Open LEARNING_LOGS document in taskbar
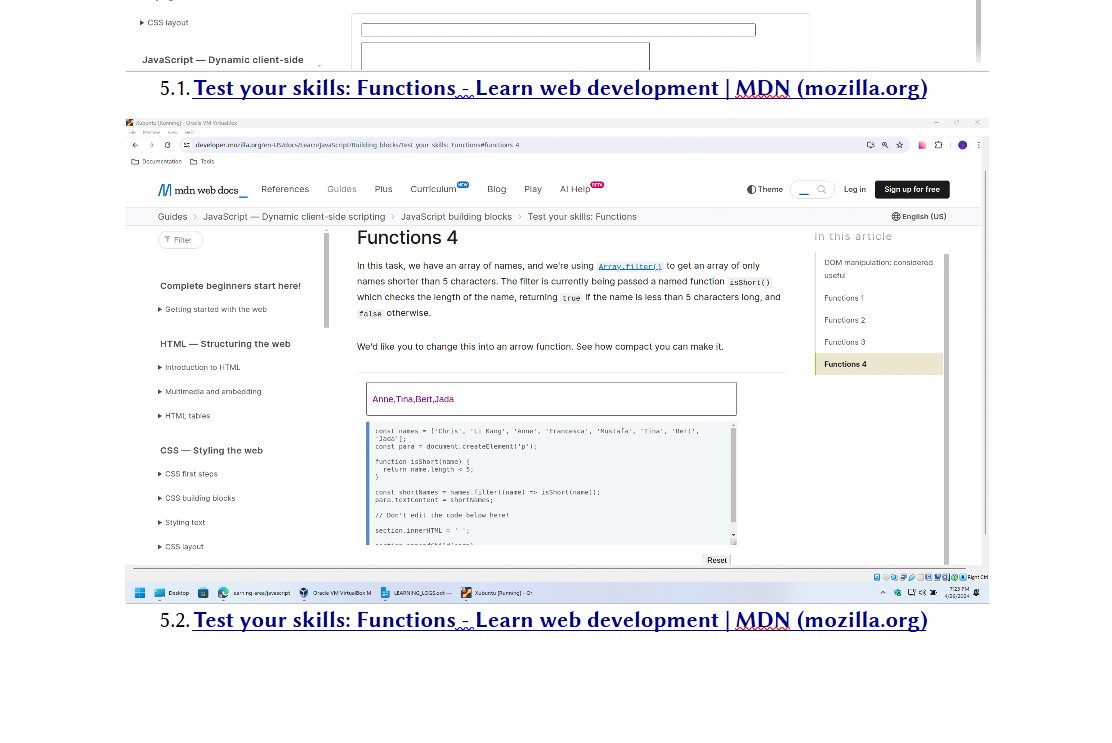 [416, 593]
